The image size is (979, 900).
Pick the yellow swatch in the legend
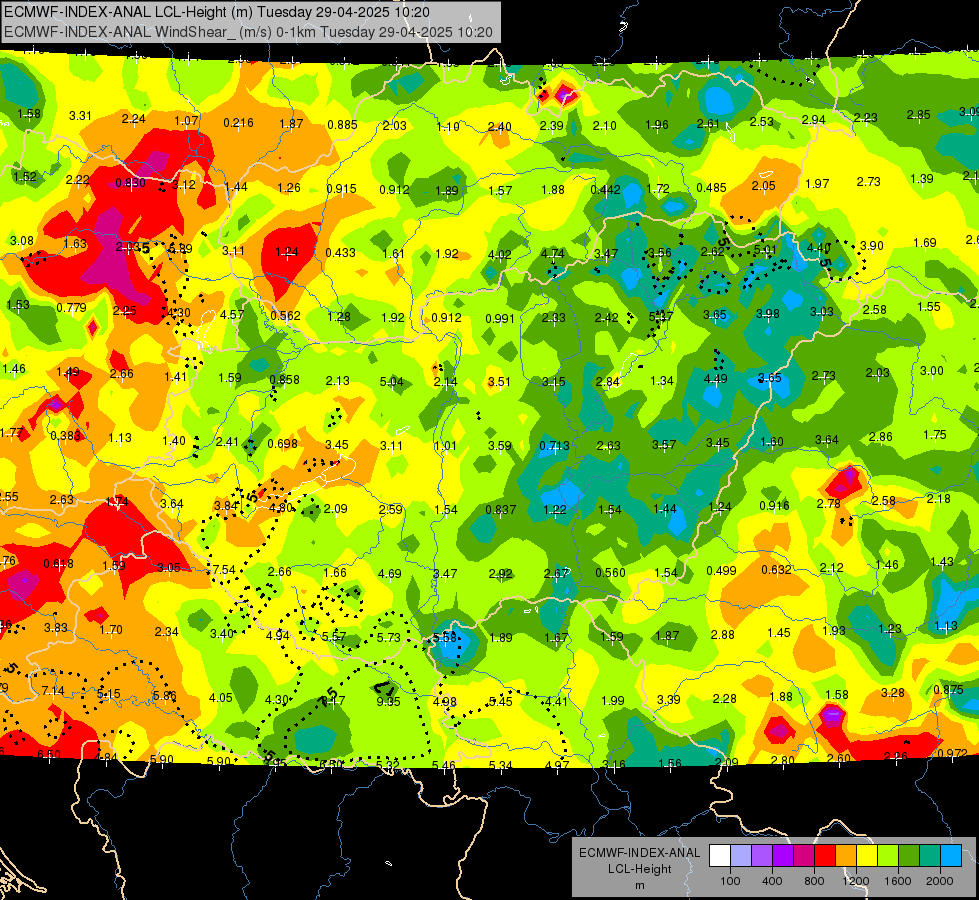(x=867, y=855)
